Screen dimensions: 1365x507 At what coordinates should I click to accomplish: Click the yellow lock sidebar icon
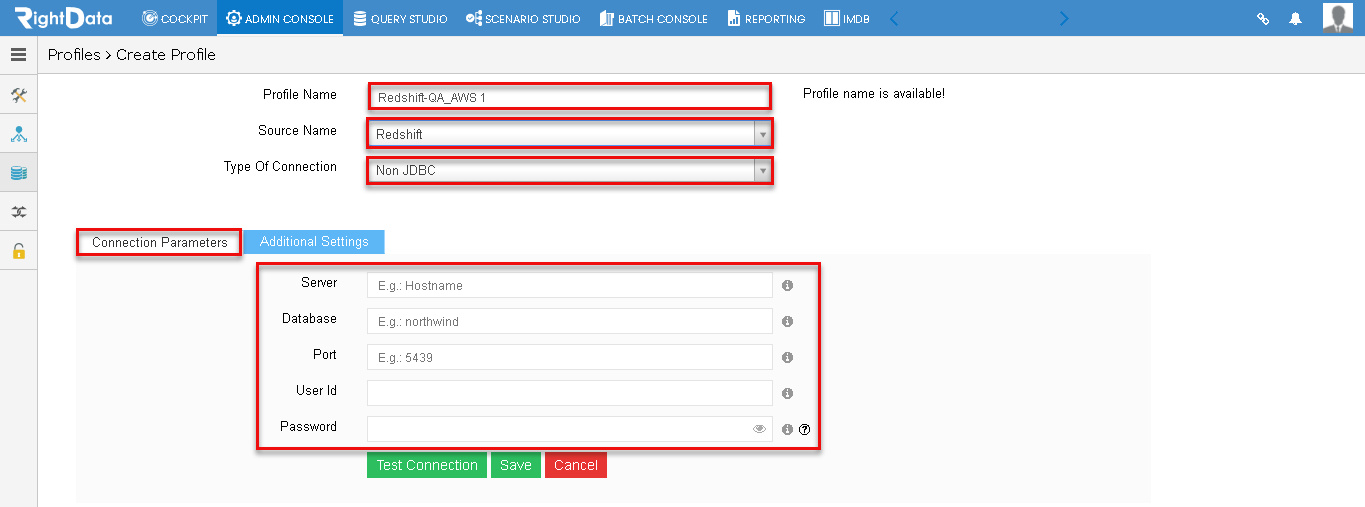click(18, 251)
